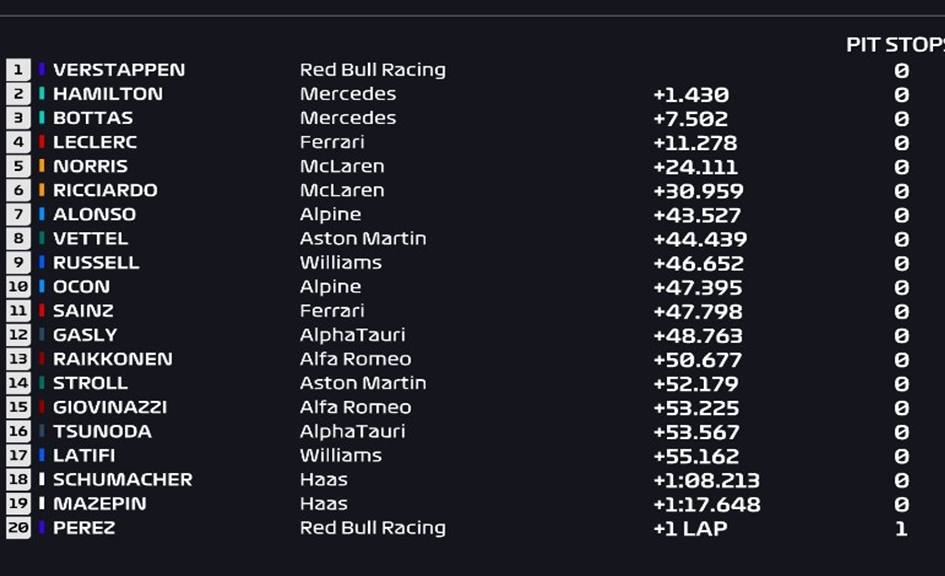Click Leclerc's red Ferrari color bar
Viewport: 945px width, 576px height.
42,142
